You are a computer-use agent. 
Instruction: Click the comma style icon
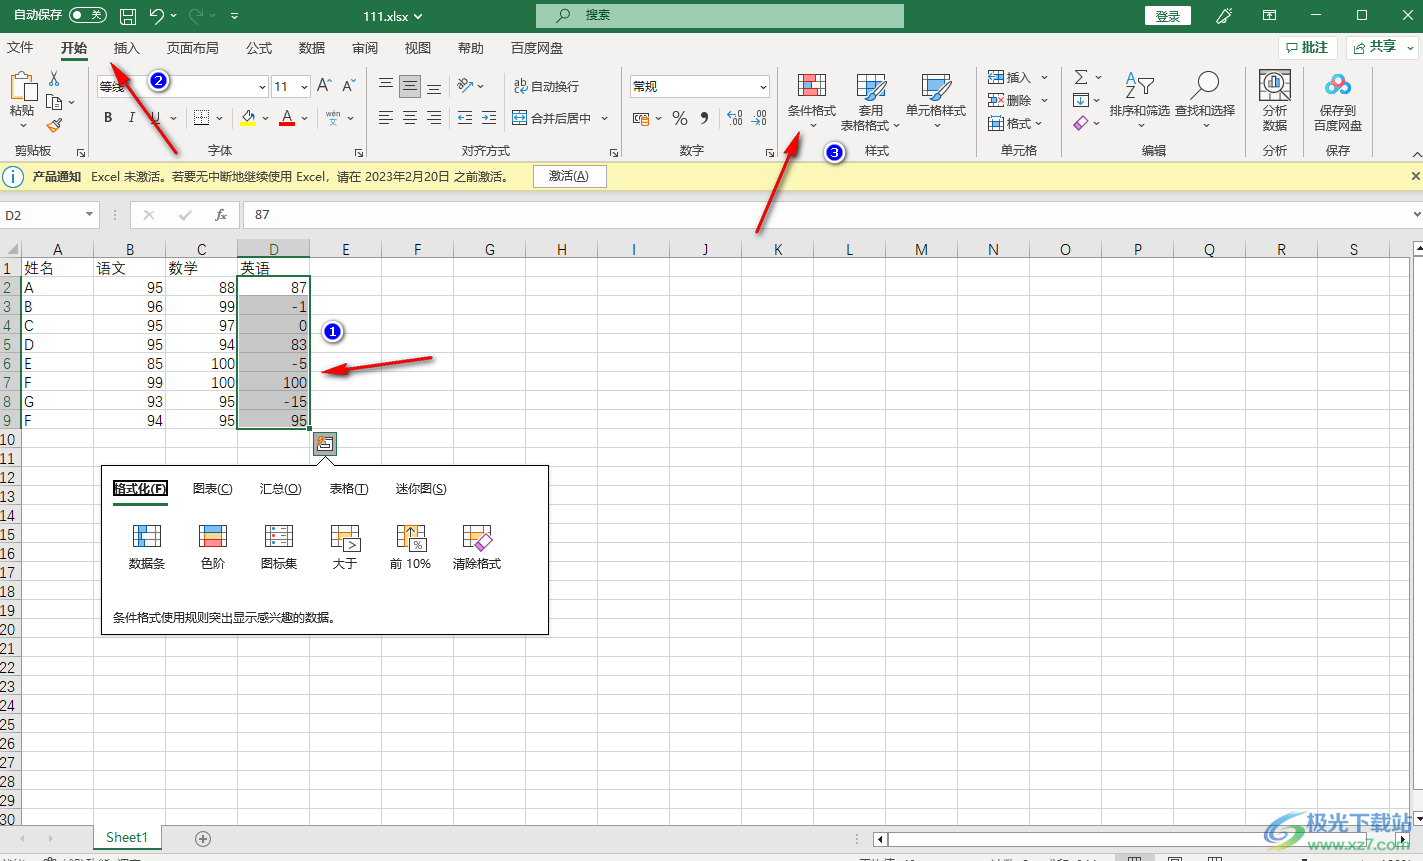(x=704, y=118)
